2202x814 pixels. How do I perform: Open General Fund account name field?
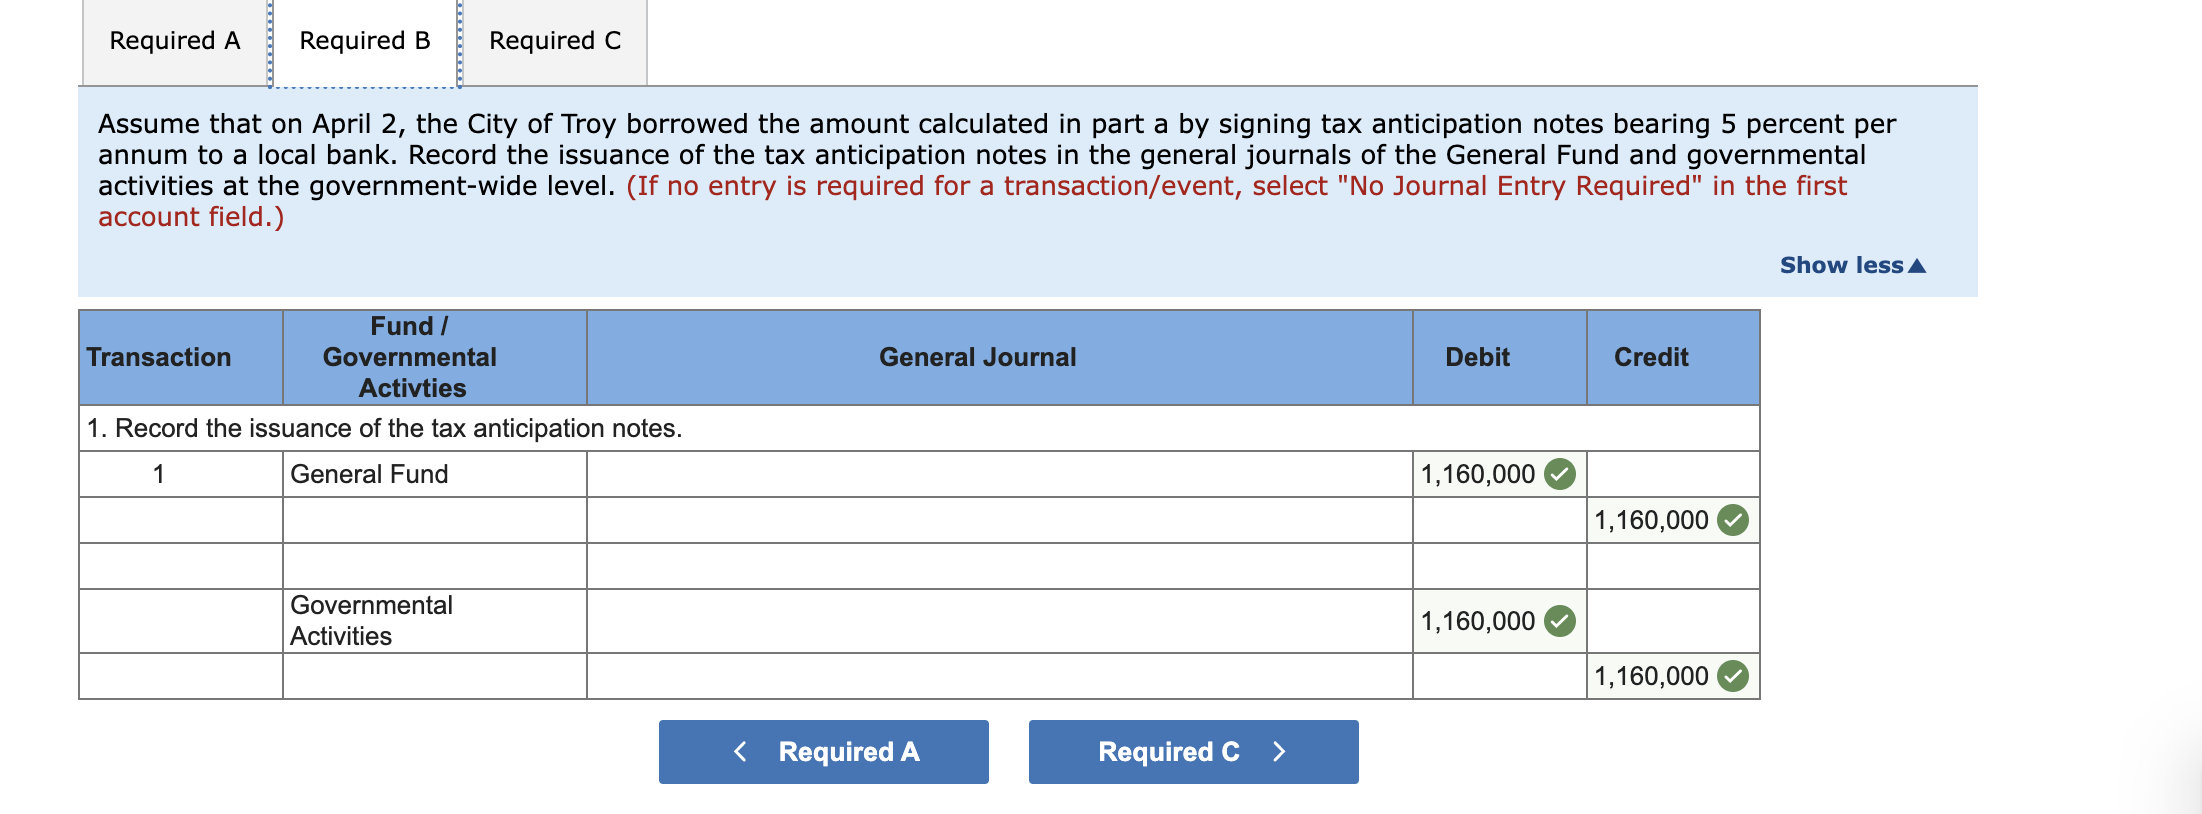1000,474
